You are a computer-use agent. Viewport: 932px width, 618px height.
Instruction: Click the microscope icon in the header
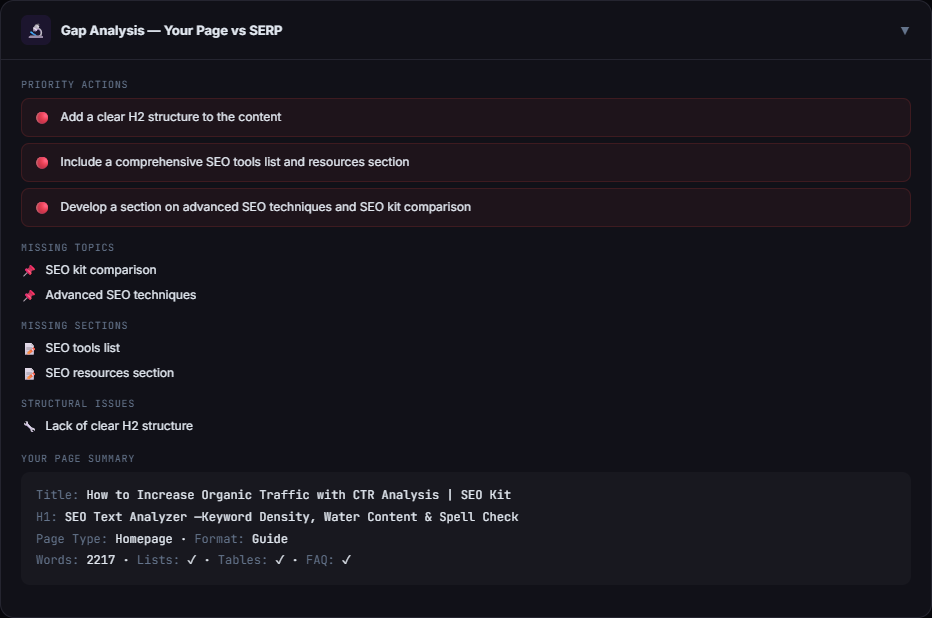pos(35,30)
